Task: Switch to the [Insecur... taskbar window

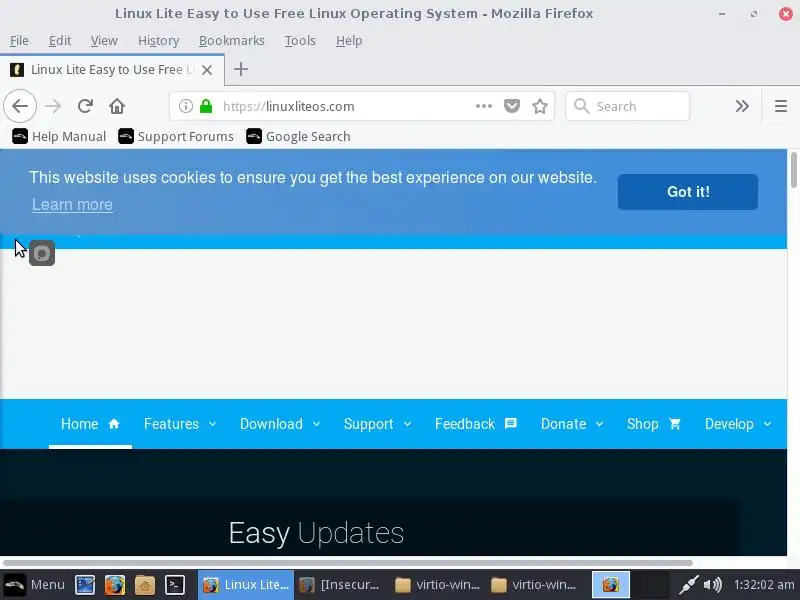Action: coord(340,585)
